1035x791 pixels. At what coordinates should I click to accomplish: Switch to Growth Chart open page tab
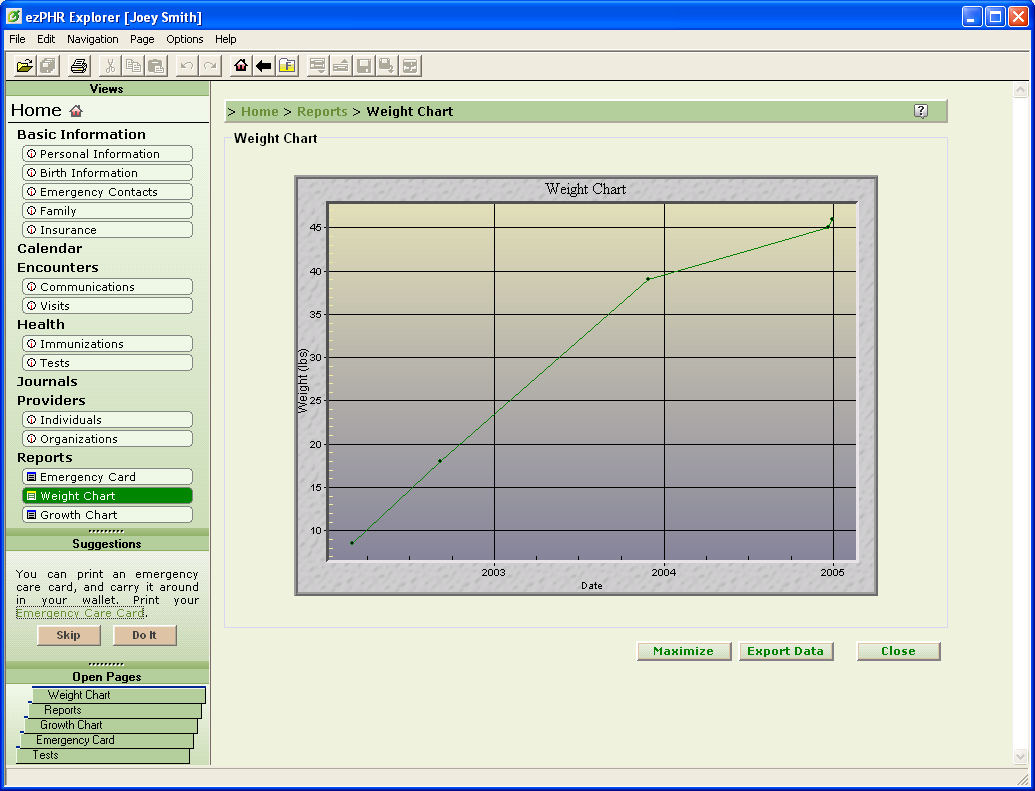tap(111, 725)
